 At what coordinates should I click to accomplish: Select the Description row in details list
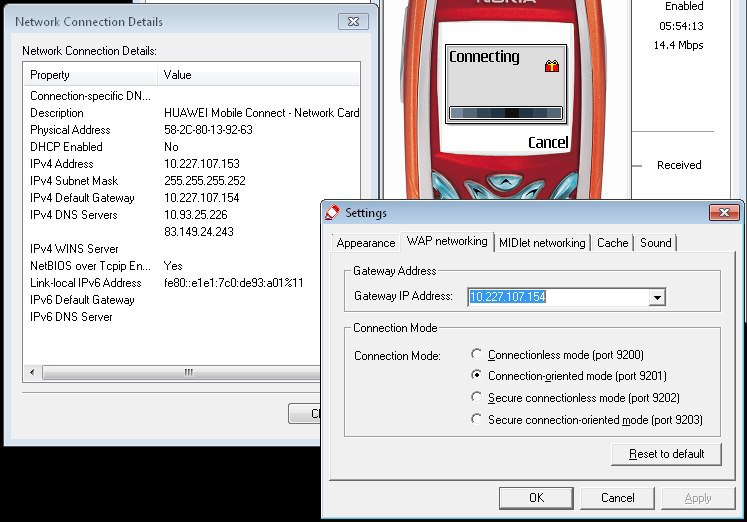[x=192, y=113]
